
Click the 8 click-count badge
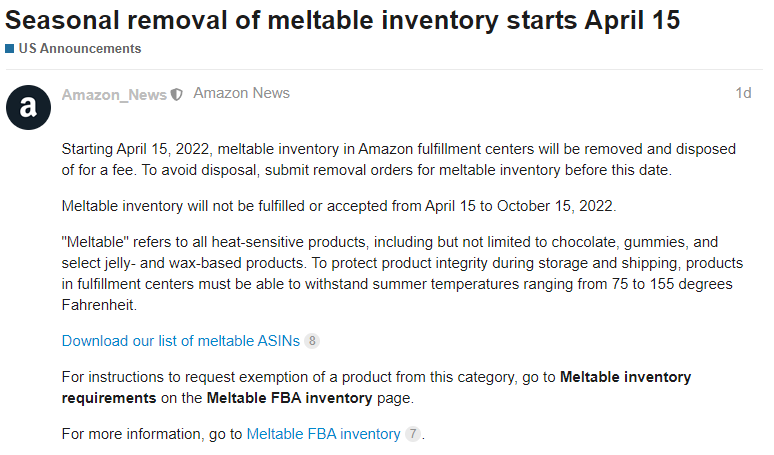(312, 341)
